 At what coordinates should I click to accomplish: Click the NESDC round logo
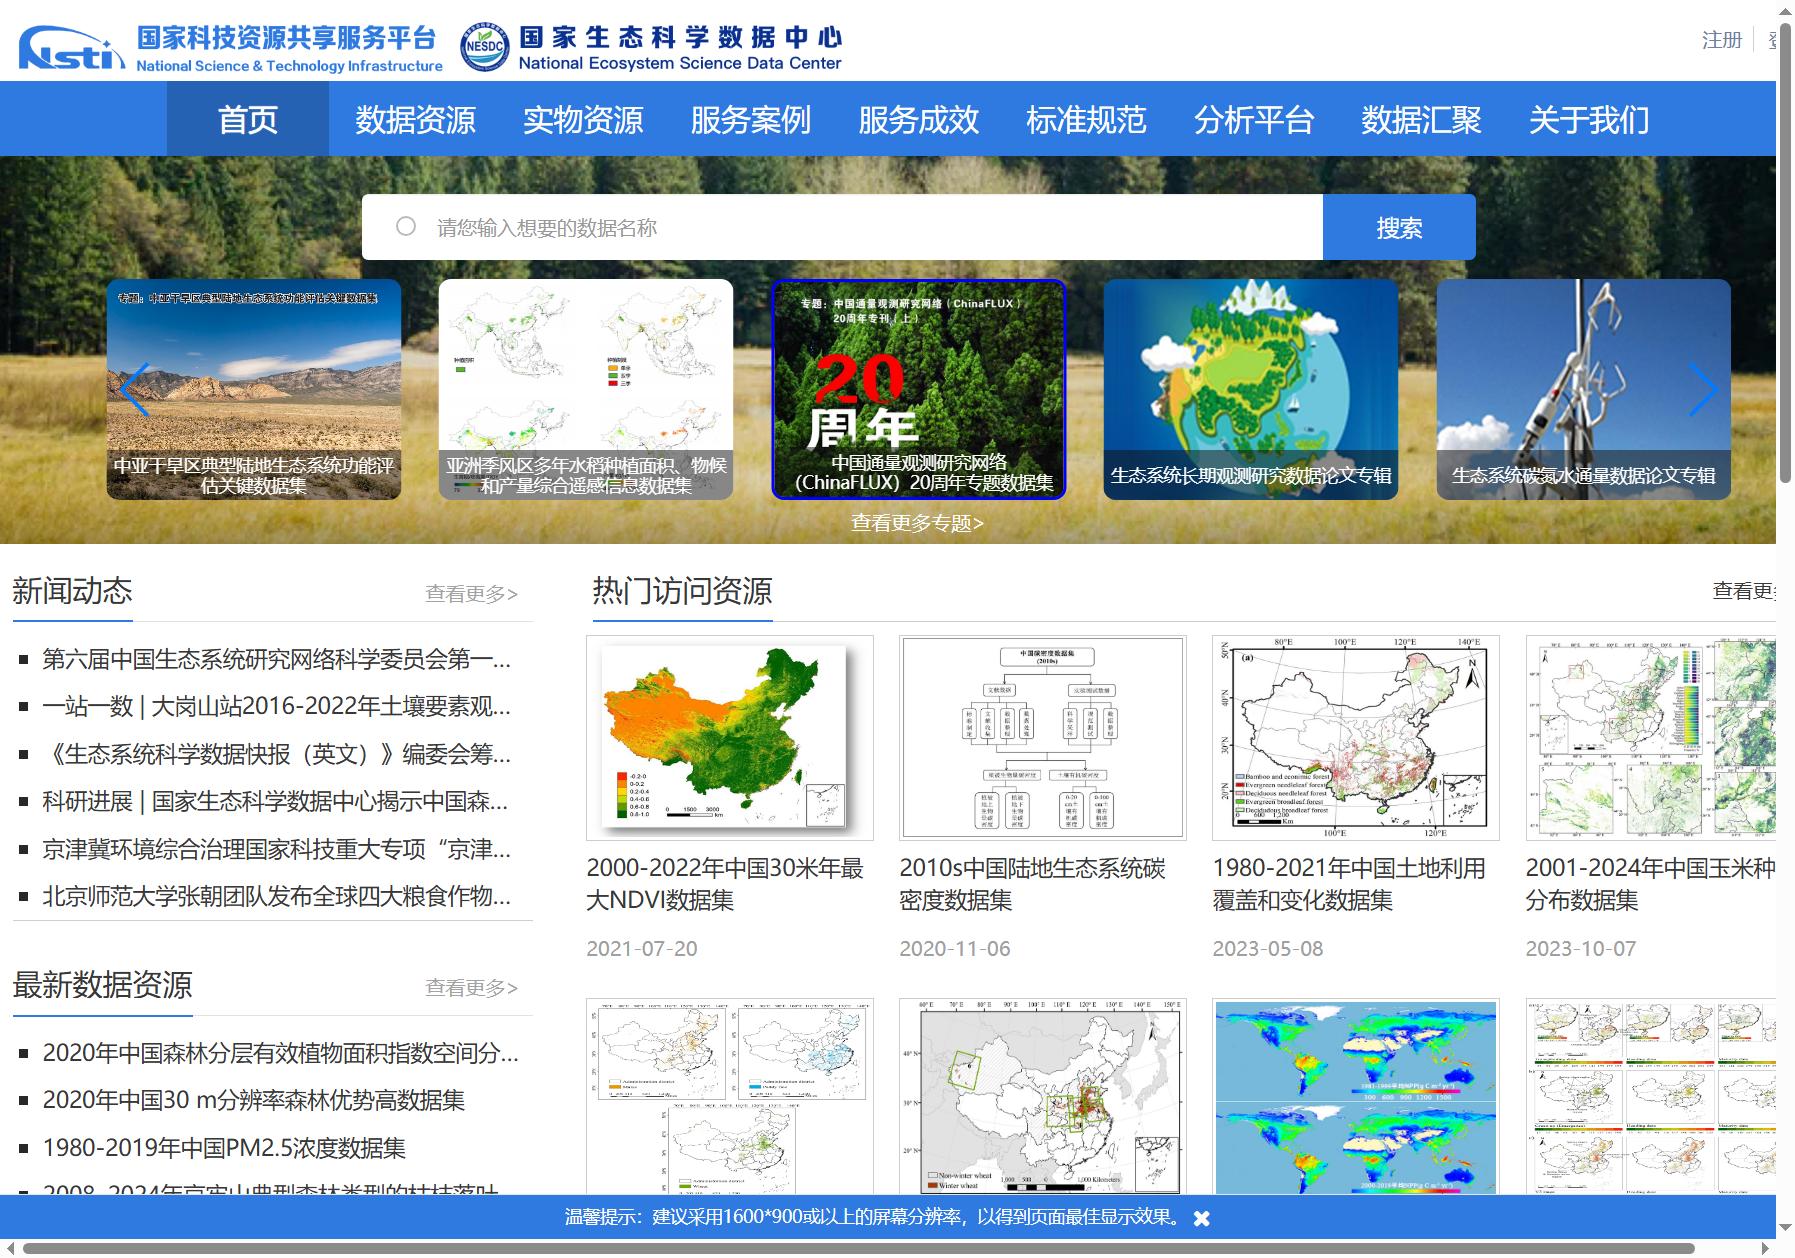pos(484,47)
